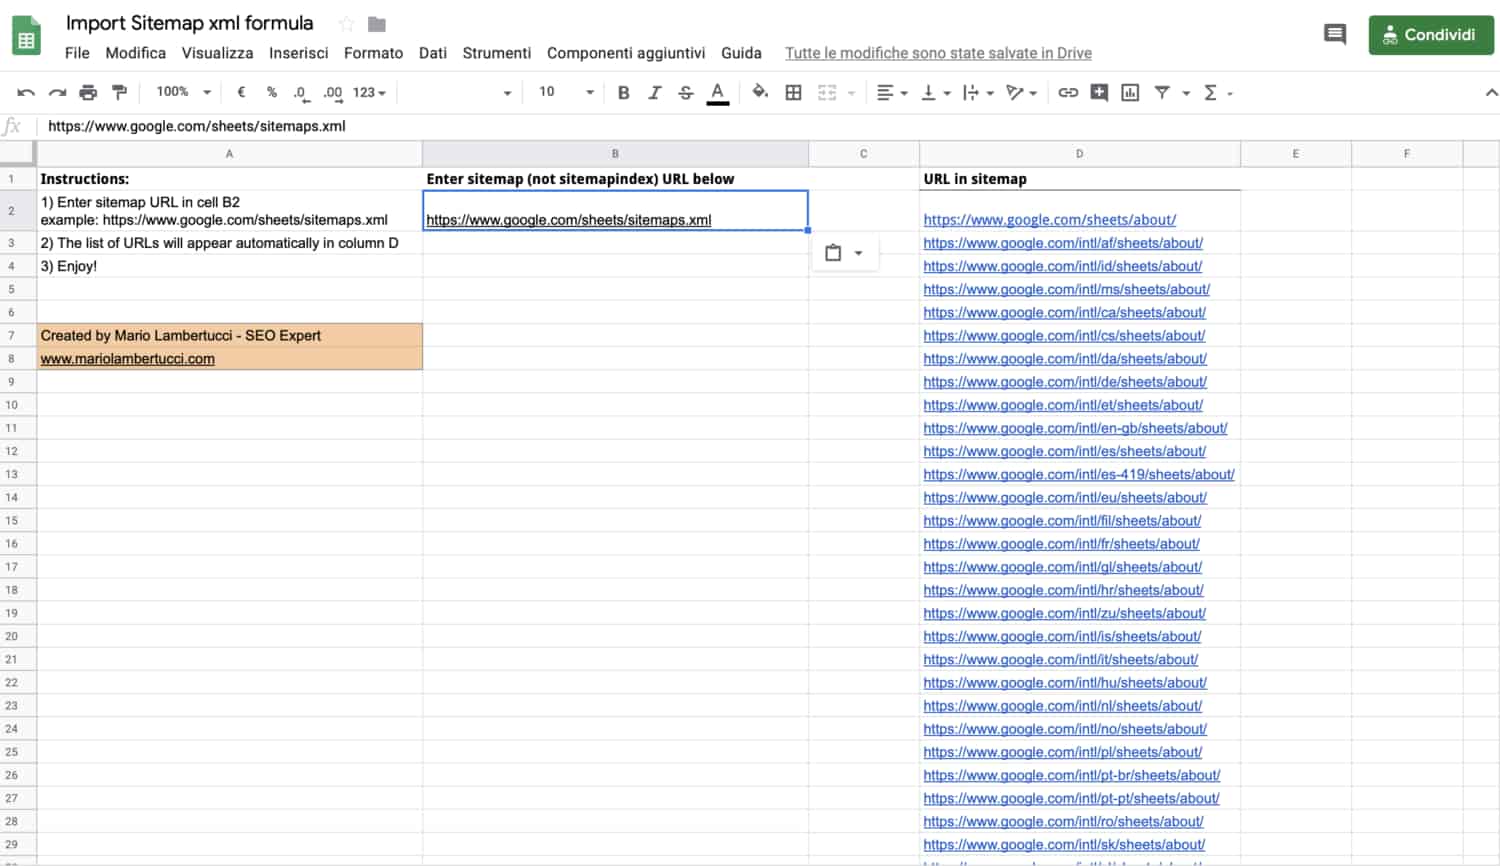Click the Condividi share button
Image resolution: width=1500 pixels, height=866 pixels.
(x=1431, y=35)
